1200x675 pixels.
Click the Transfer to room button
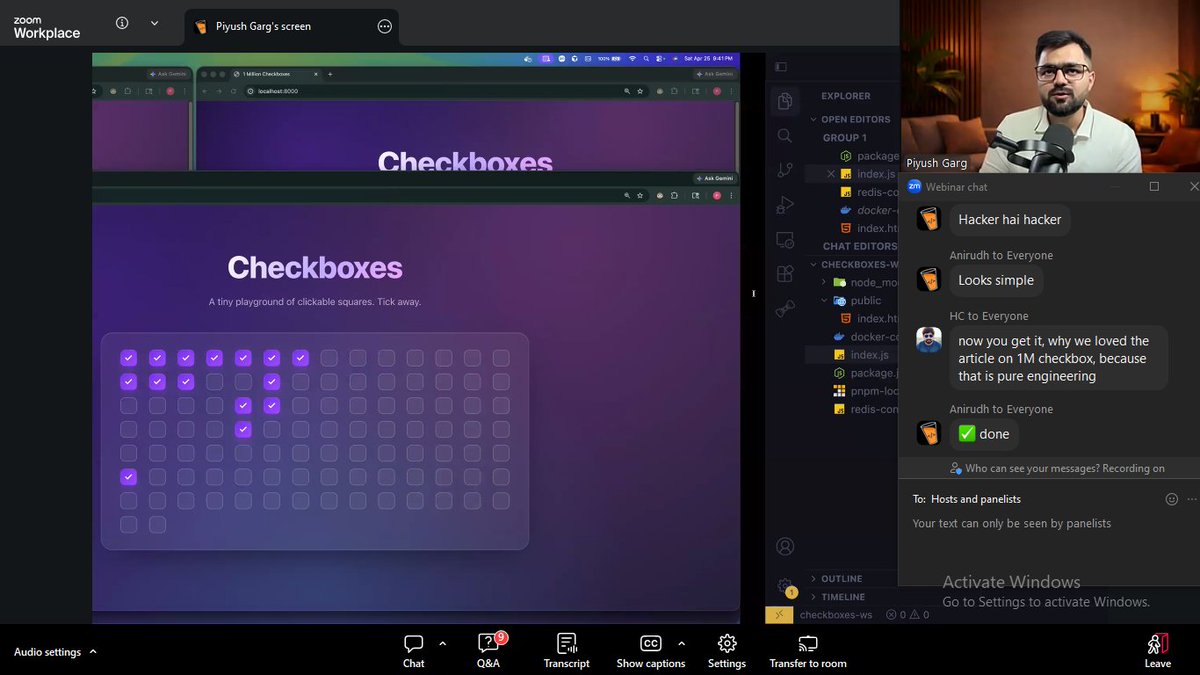tap(808, 648)
